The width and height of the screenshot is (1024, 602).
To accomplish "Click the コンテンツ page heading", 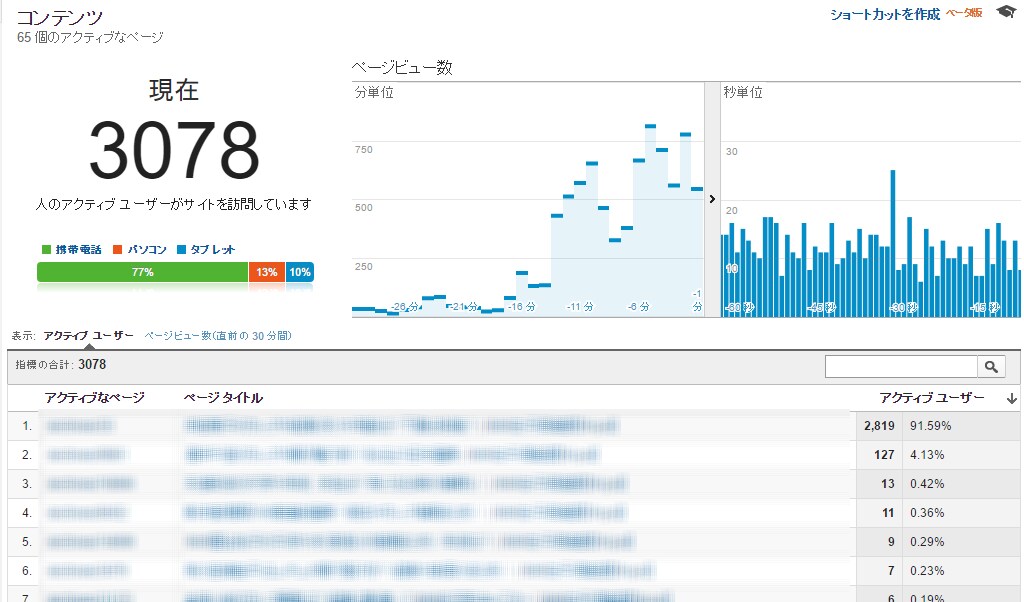I will (x=59, y=17).
